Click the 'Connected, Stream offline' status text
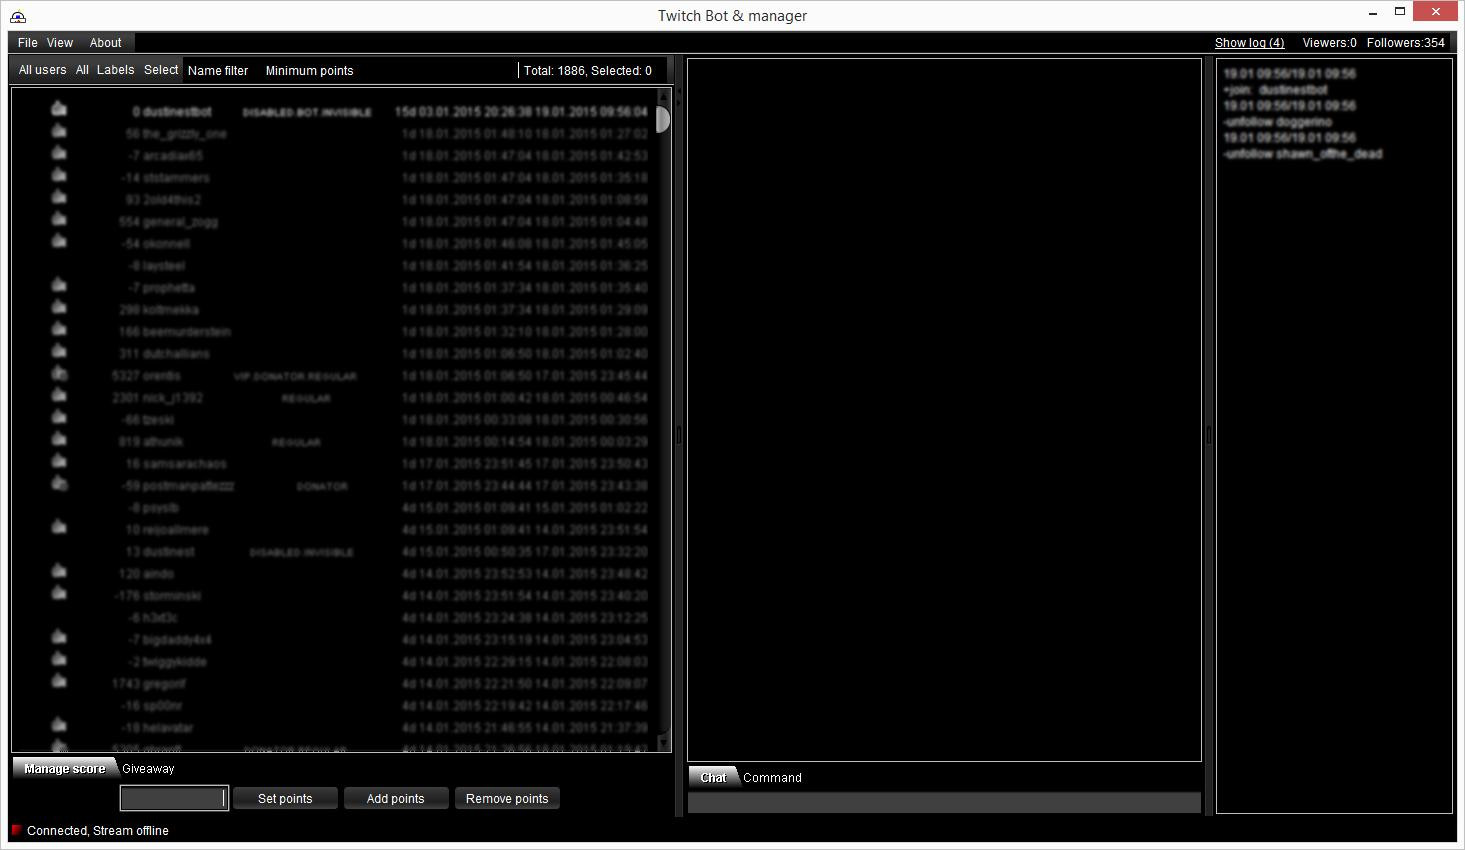Screen dimensions: 1465x850 tap(98, 831)
